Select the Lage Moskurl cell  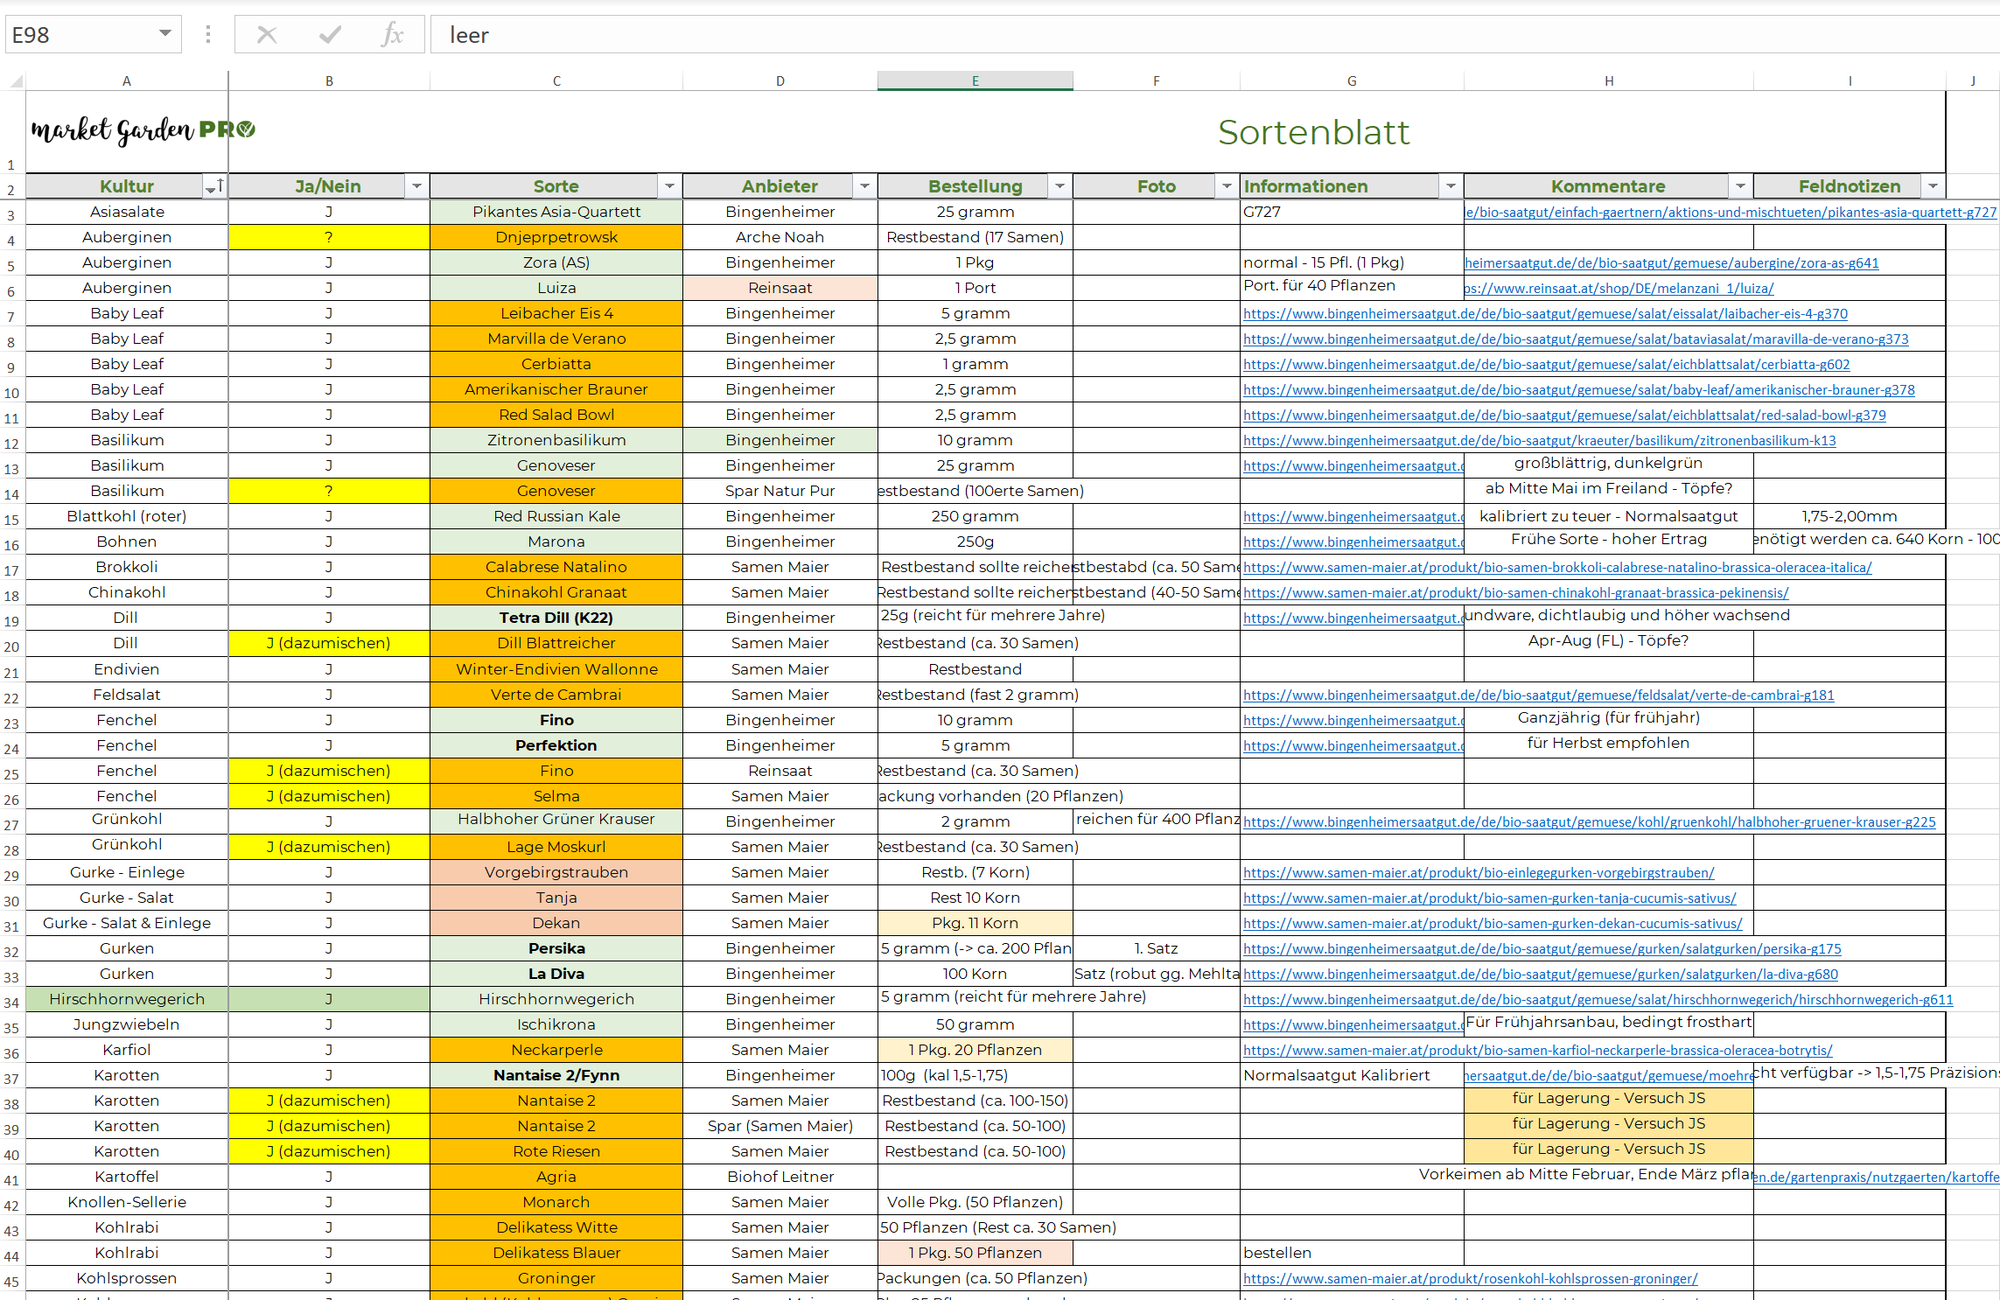pyautogui.click(x=556, y=847)
